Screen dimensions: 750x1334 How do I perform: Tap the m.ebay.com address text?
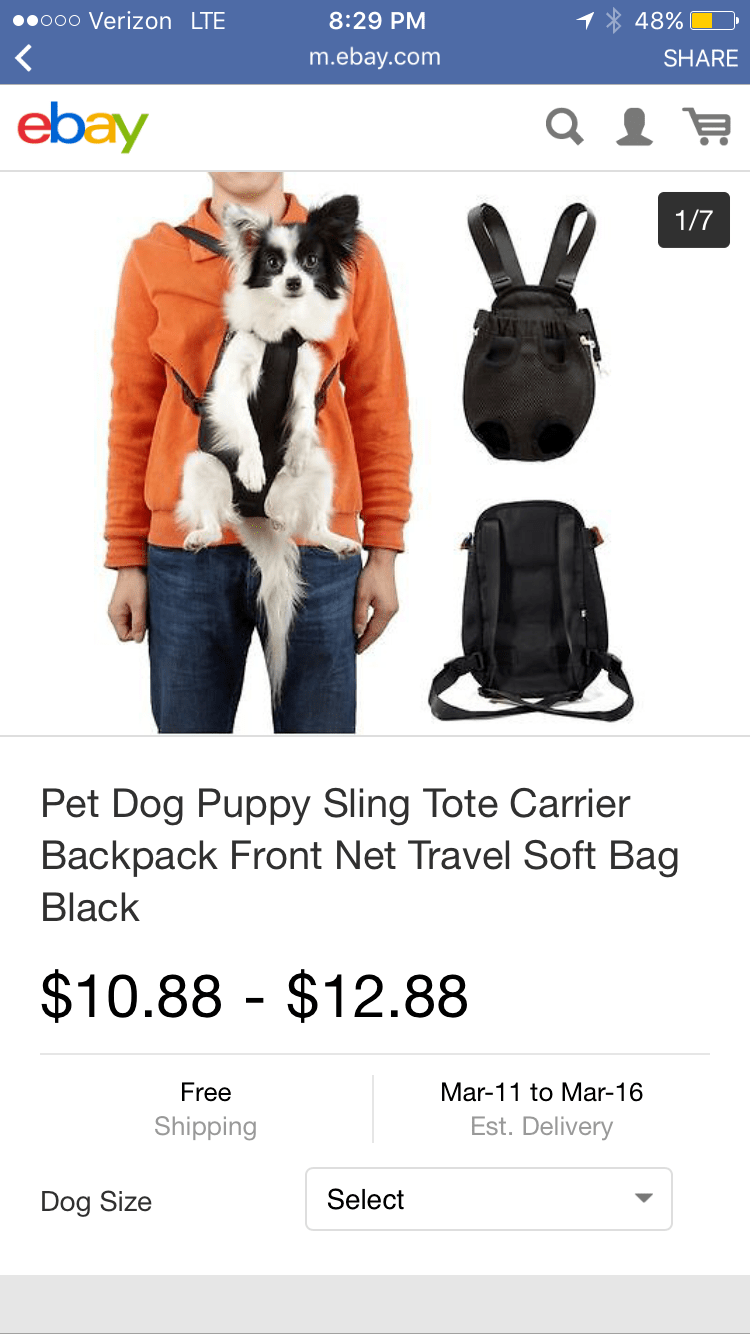click(375, 57)
